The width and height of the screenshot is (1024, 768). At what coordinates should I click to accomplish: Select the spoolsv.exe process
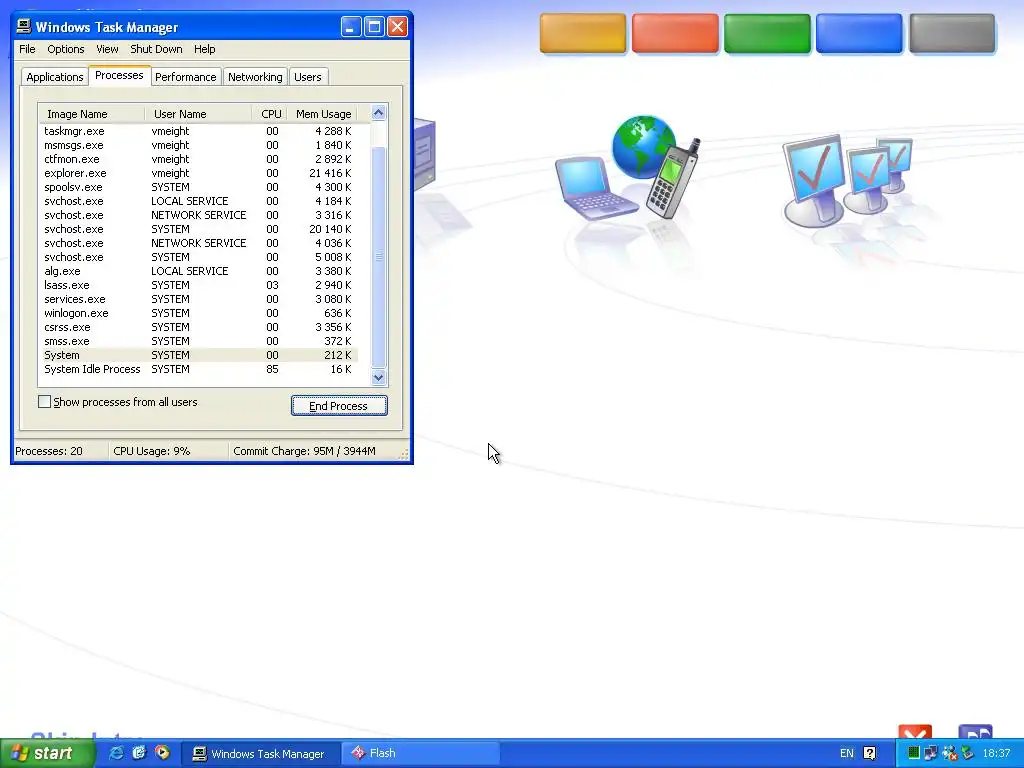(199, 187)
